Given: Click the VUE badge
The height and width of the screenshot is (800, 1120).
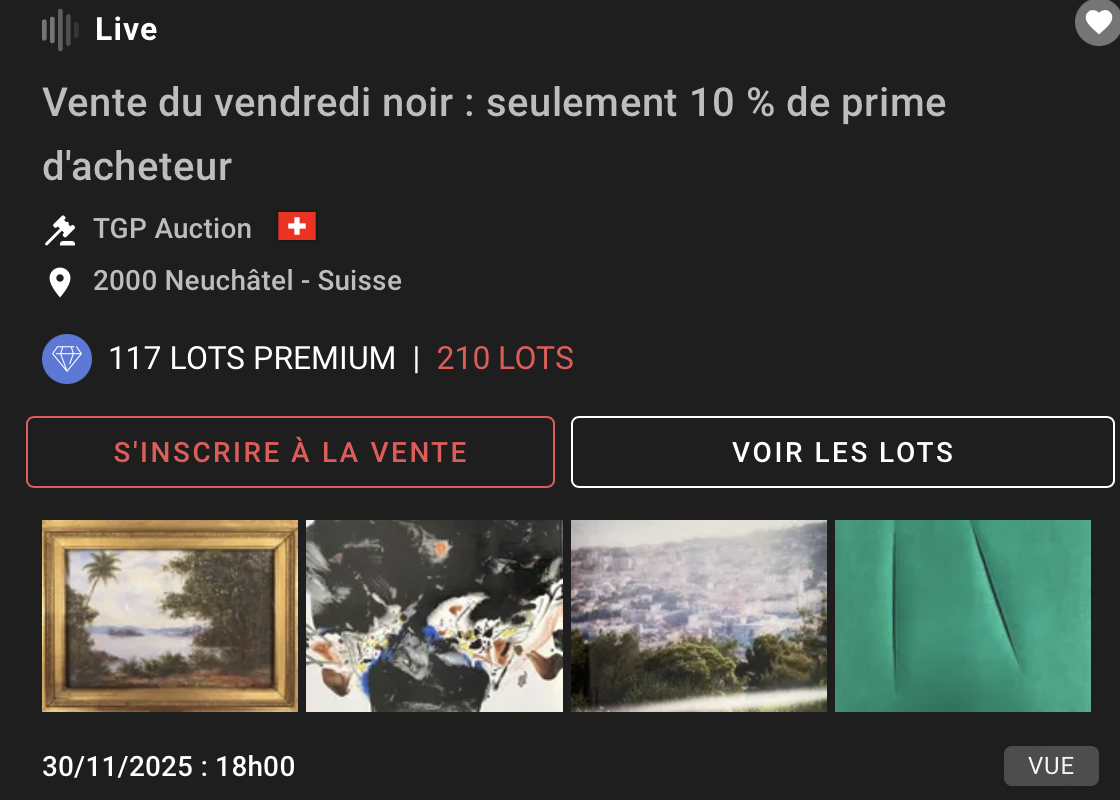Looking at the screenshot, I should [x=1051, y=766].
